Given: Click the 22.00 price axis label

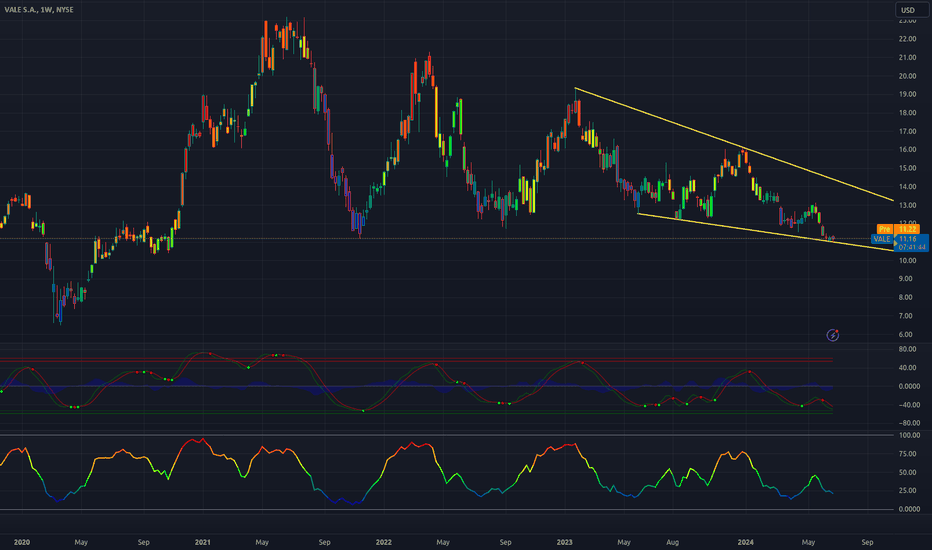Looking at the screenshot, I should click(x=908, y=39).
